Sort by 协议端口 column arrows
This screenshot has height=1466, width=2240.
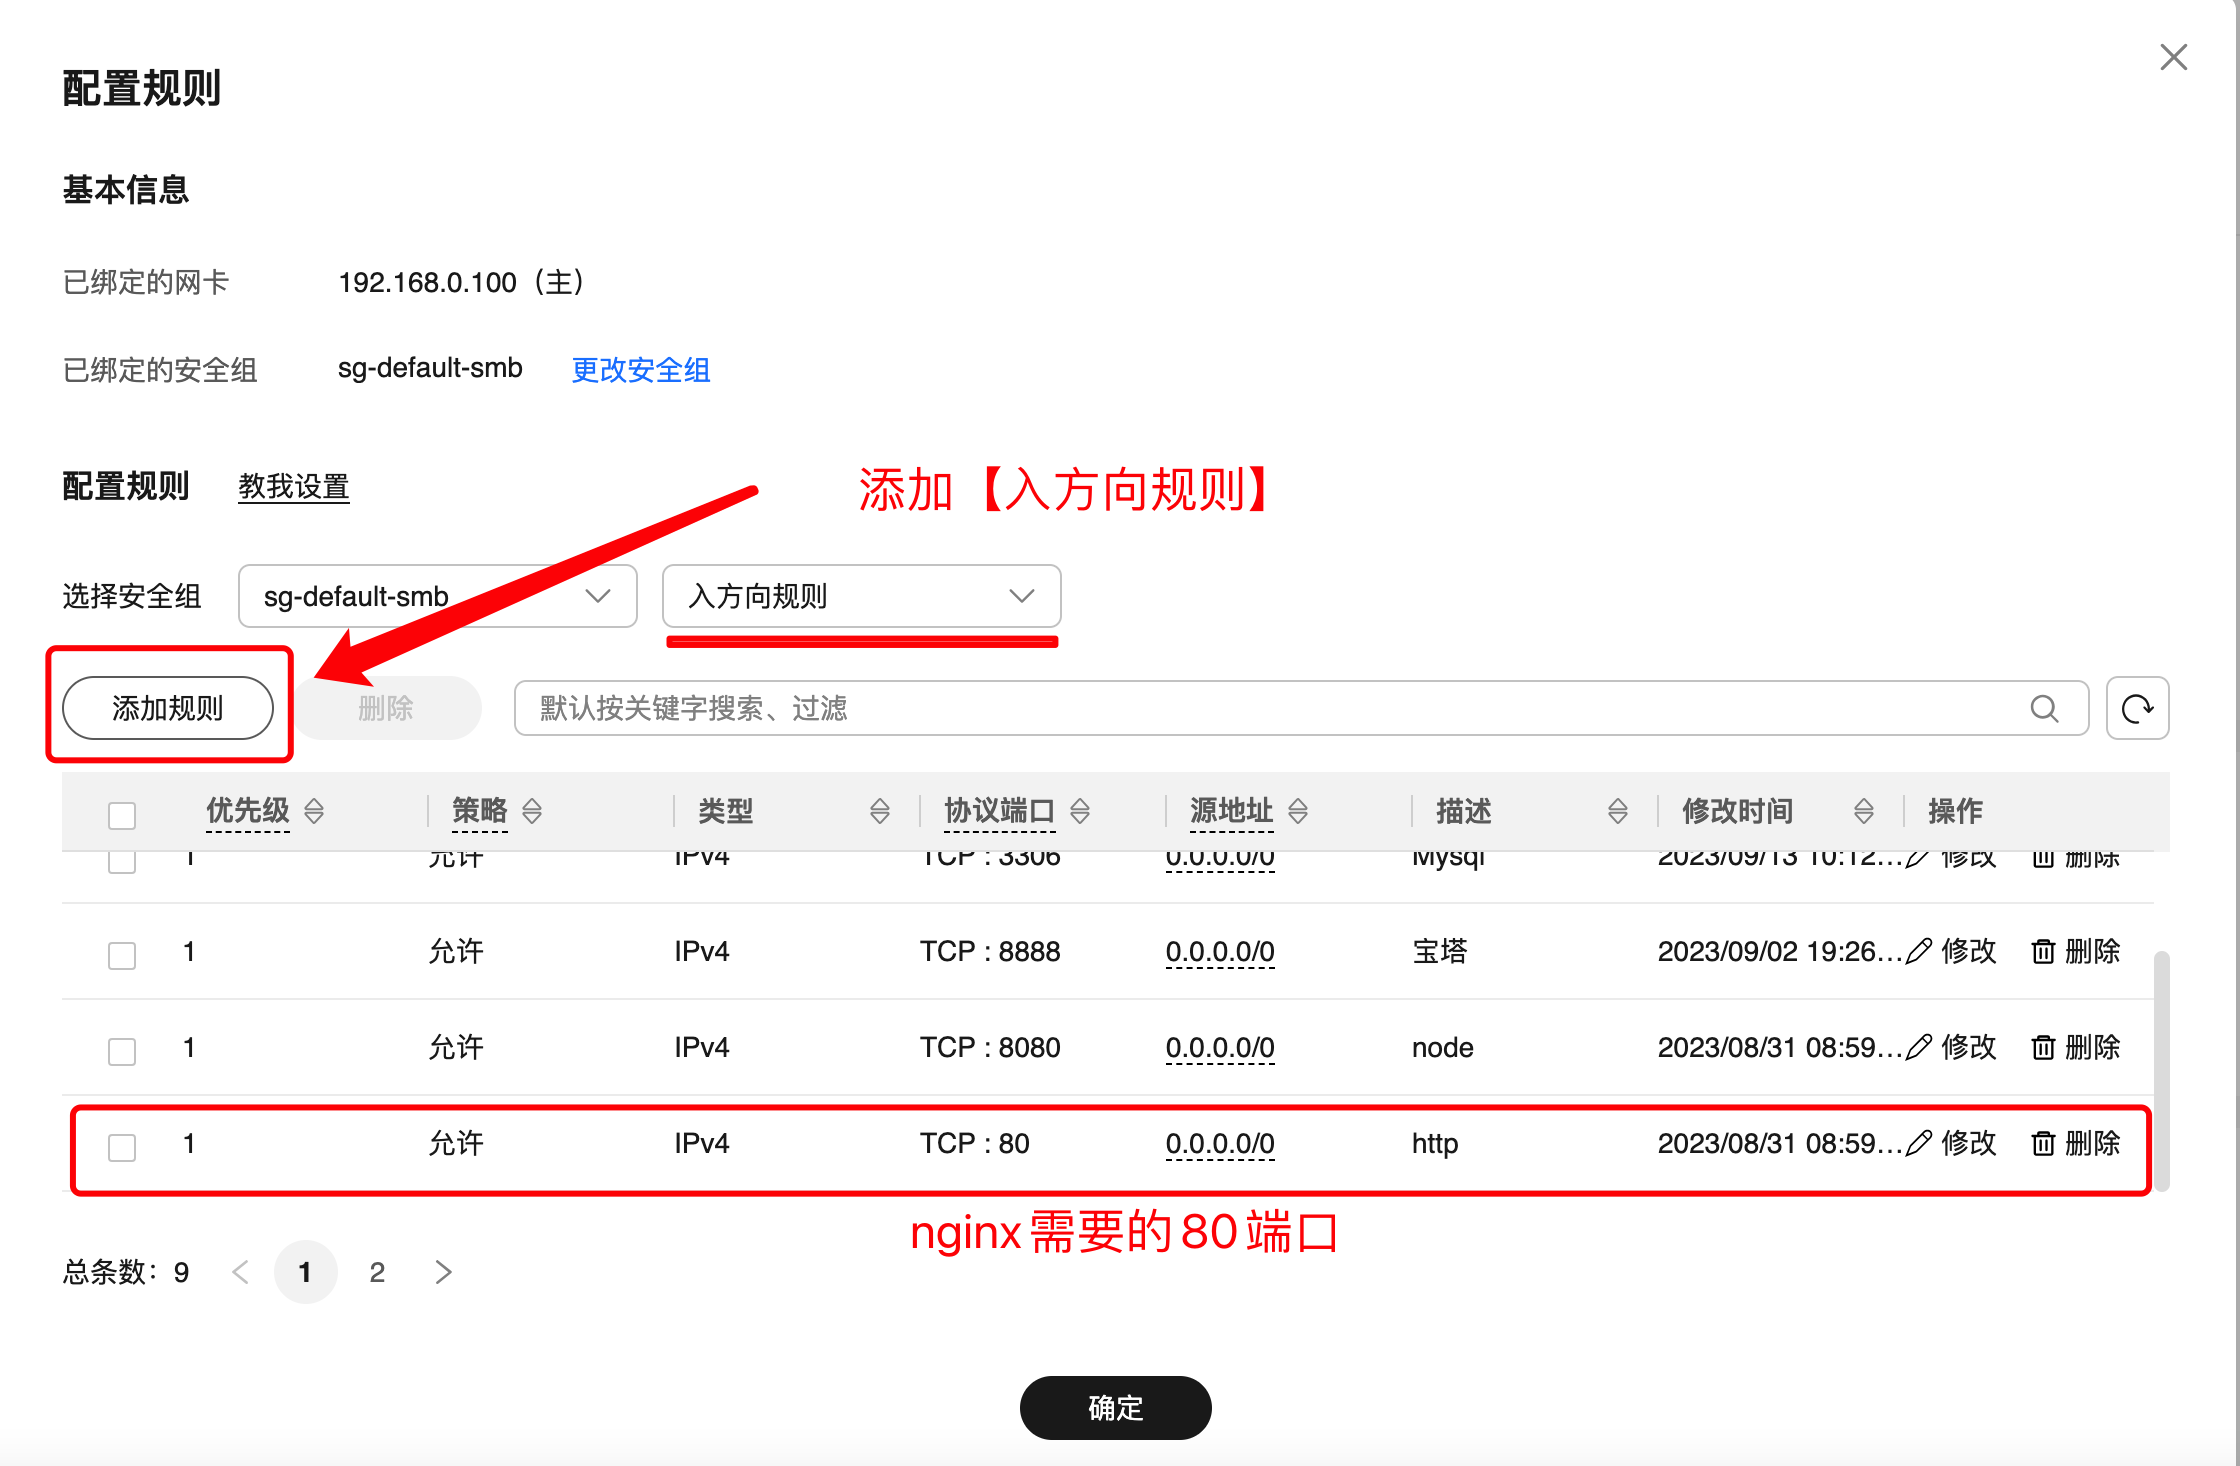pos(1079,810)
